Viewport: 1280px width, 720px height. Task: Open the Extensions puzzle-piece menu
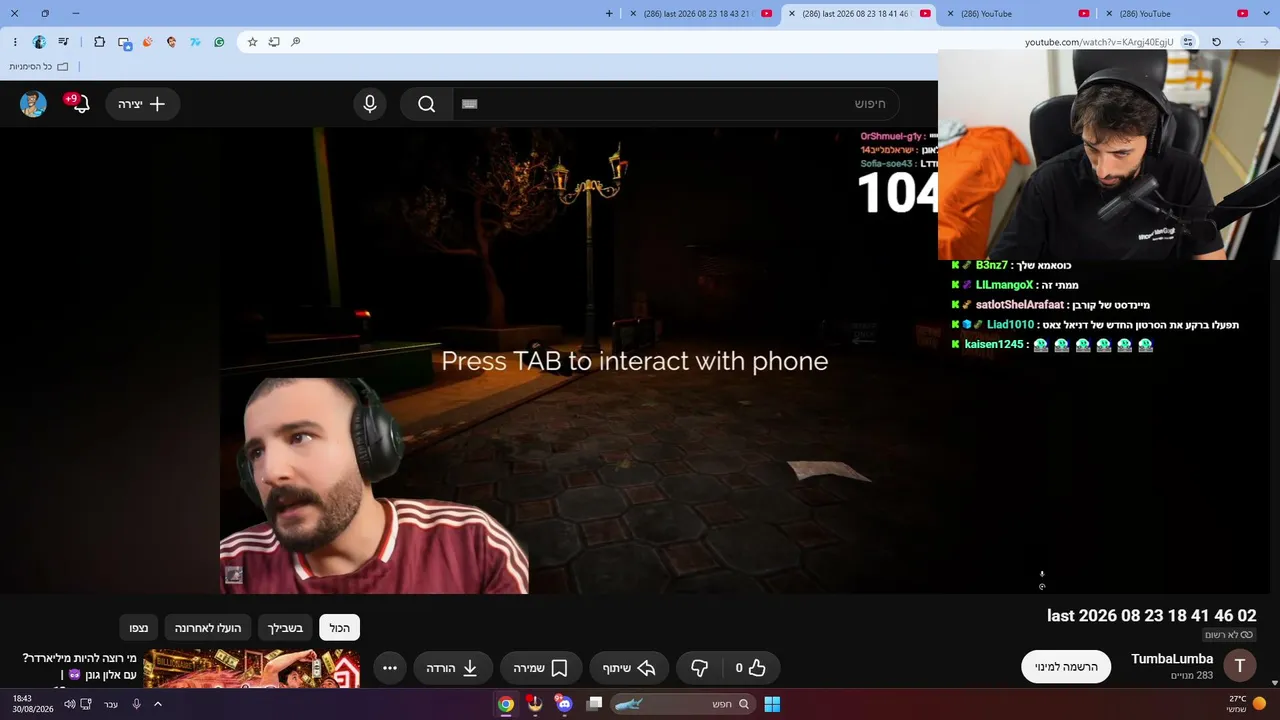pos(99,42)
